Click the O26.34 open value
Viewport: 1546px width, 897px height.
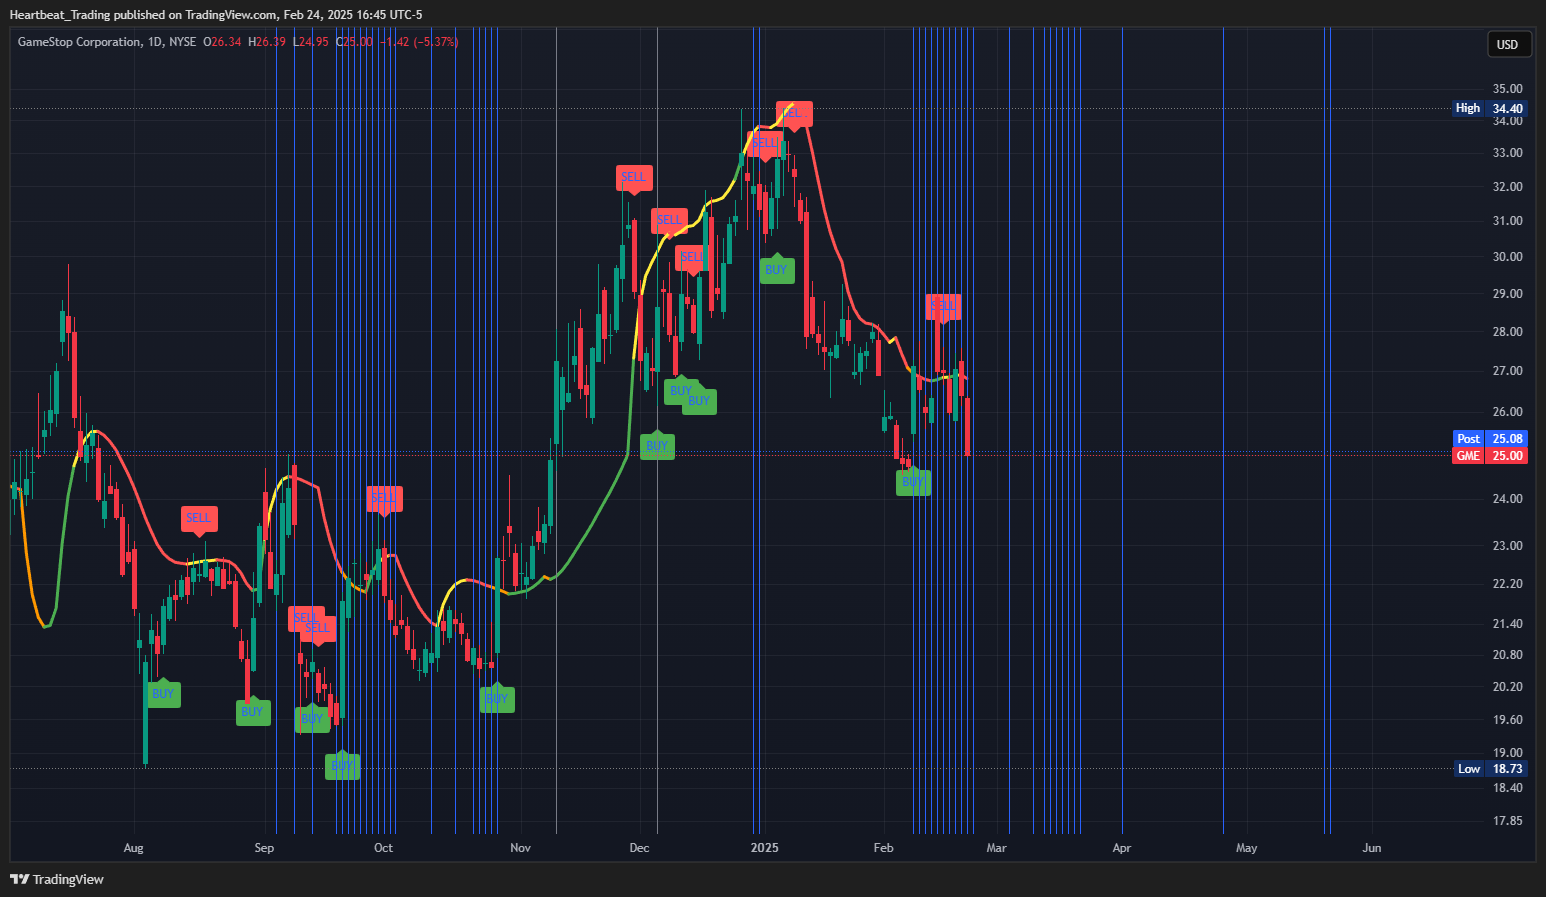click(222, 42)
